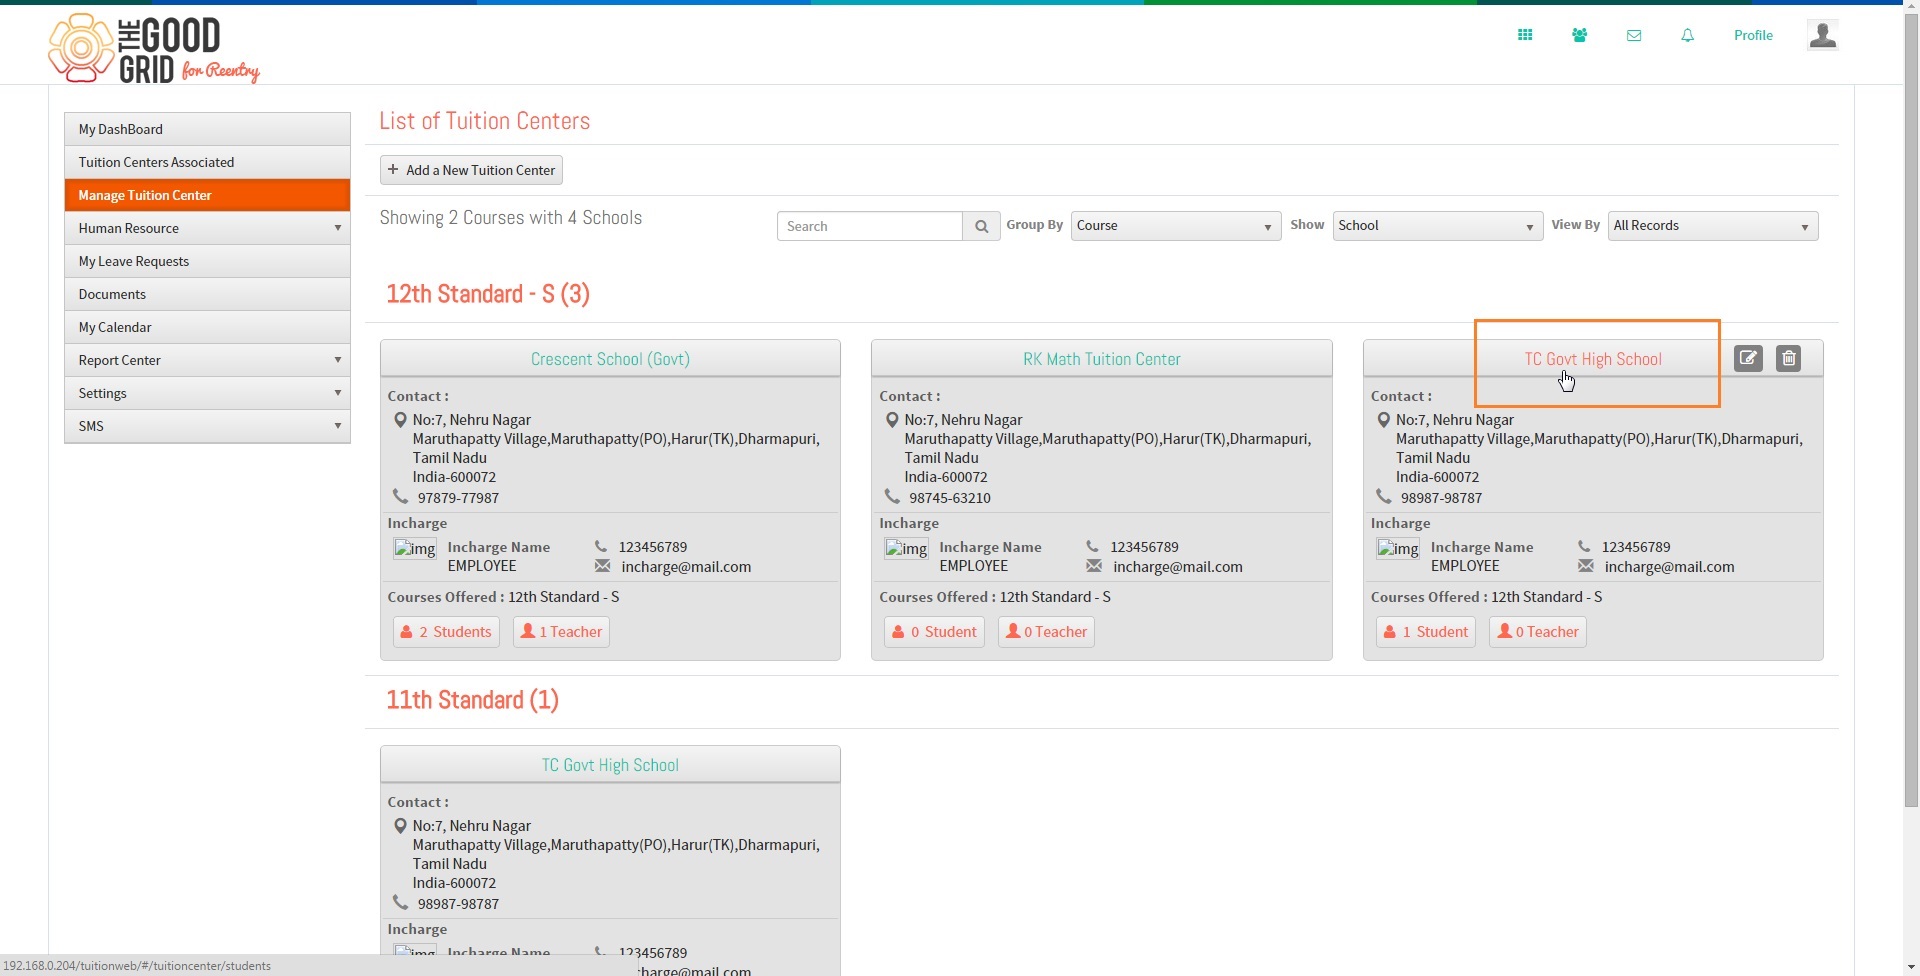Click phone number 98987-98787 in 12th Standard card
This screenshot has height=976, width=1920.
click(x=1441, y=498)
